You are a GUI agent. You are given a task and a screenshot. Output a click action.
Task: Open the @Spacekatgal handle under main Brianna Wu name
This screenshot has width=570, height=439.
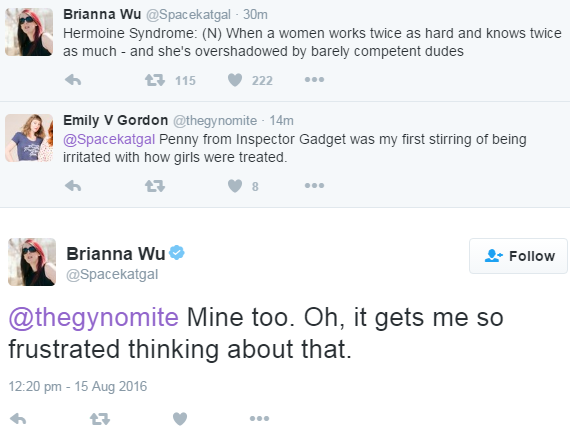(112, 274)
